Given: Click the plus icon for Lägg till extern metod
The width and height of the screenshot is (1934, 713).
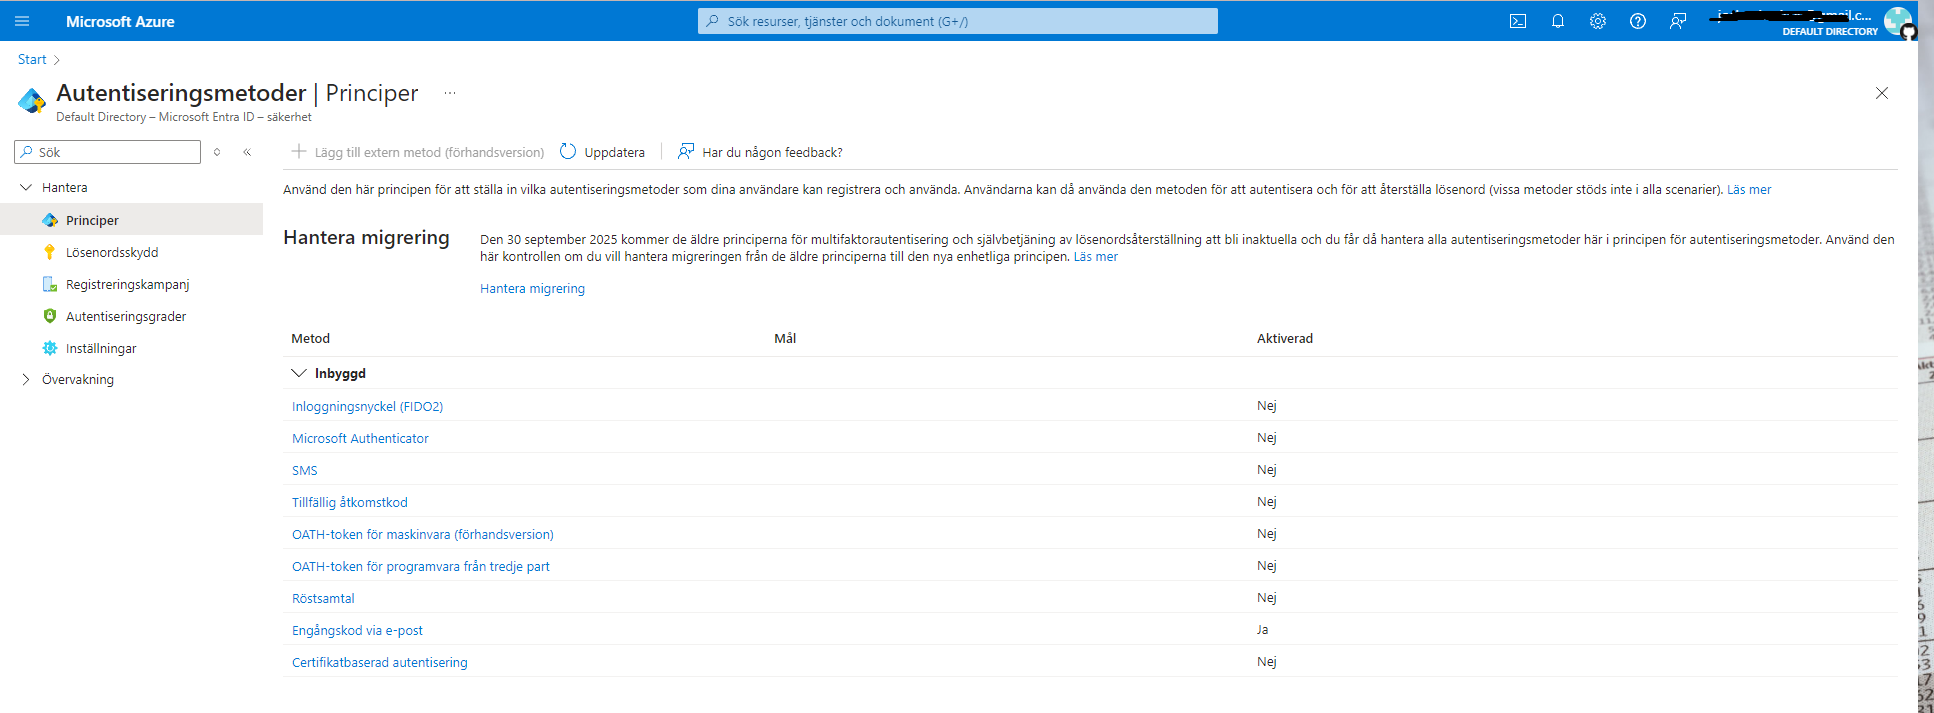Looking at the screenshot, I should (298, 151).
